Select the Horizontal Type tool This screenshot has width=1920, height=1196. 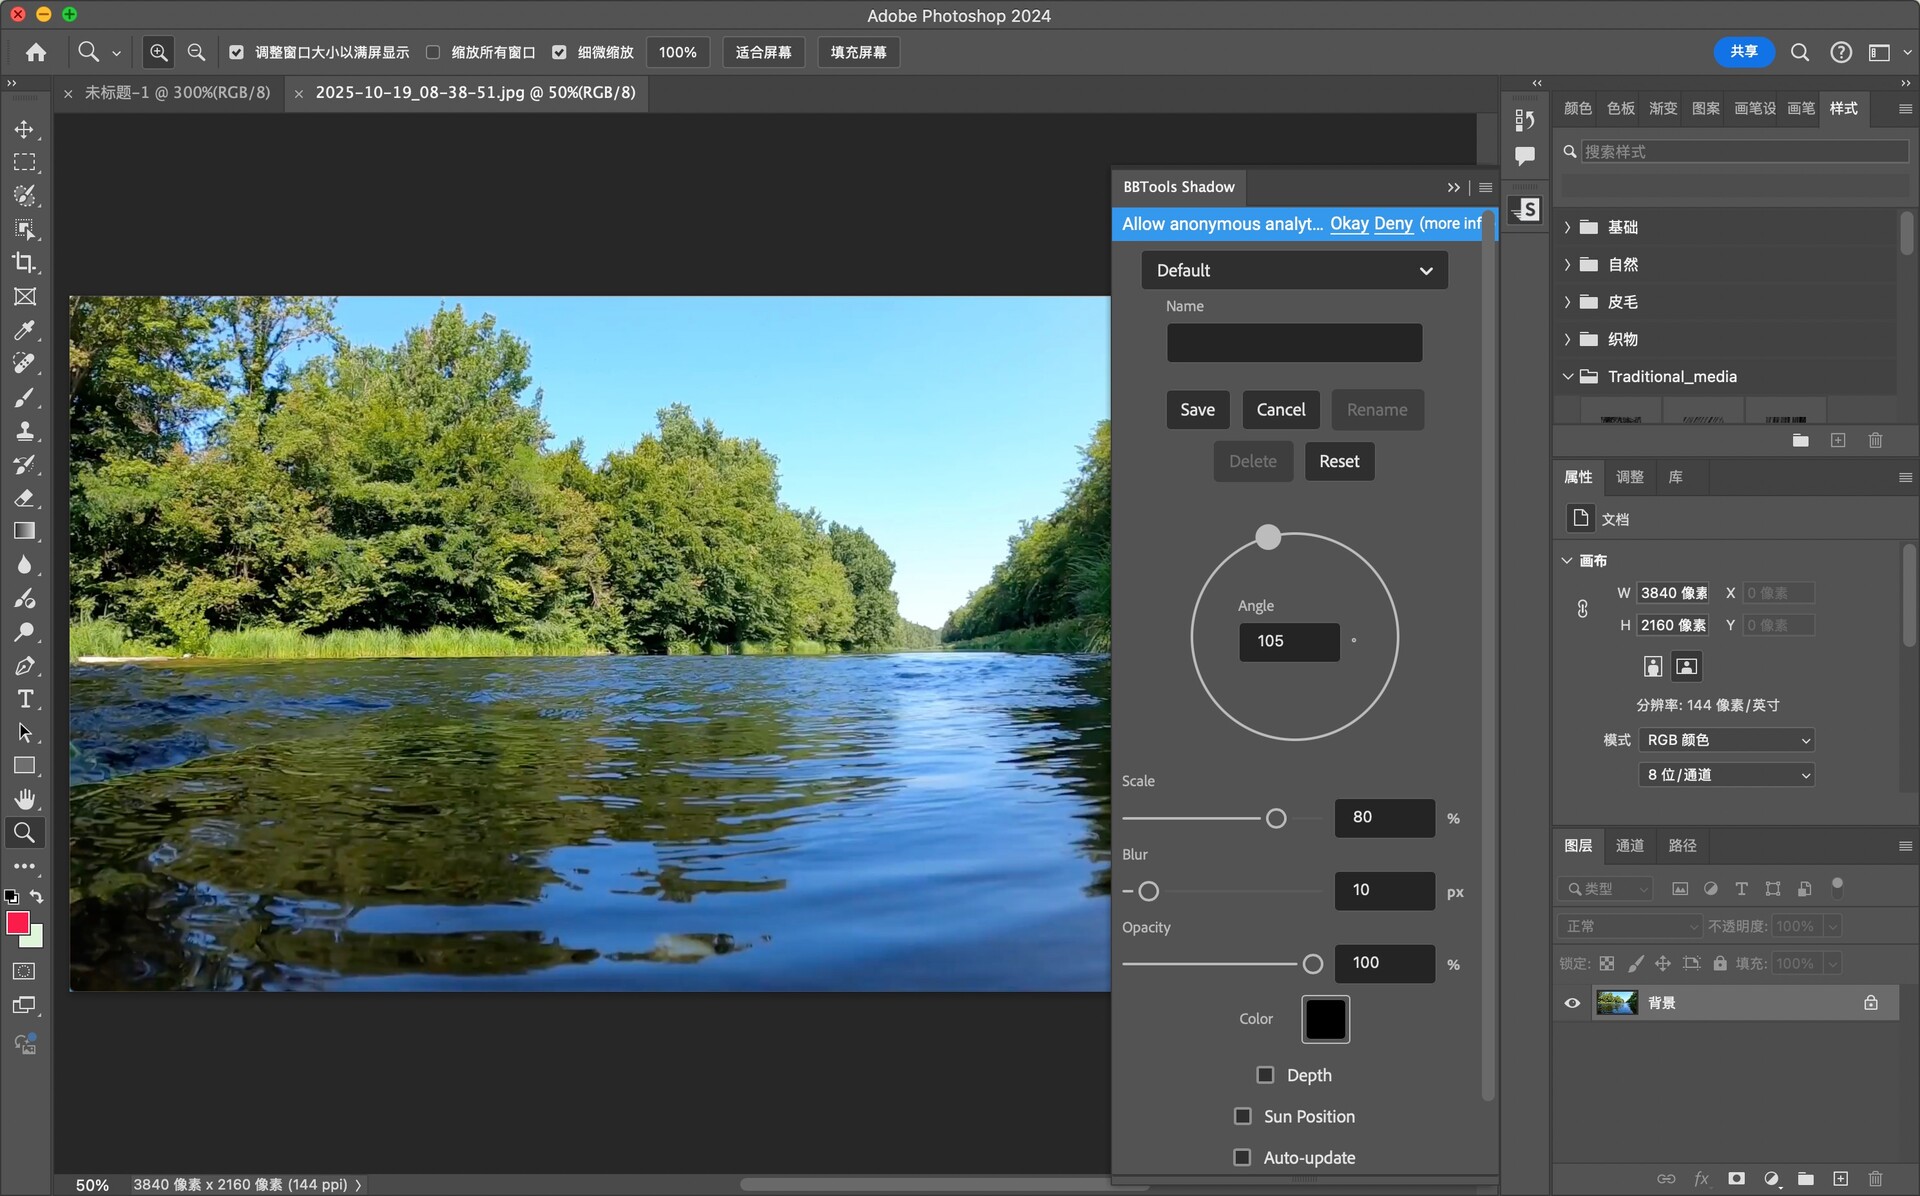tap(24, 699)
